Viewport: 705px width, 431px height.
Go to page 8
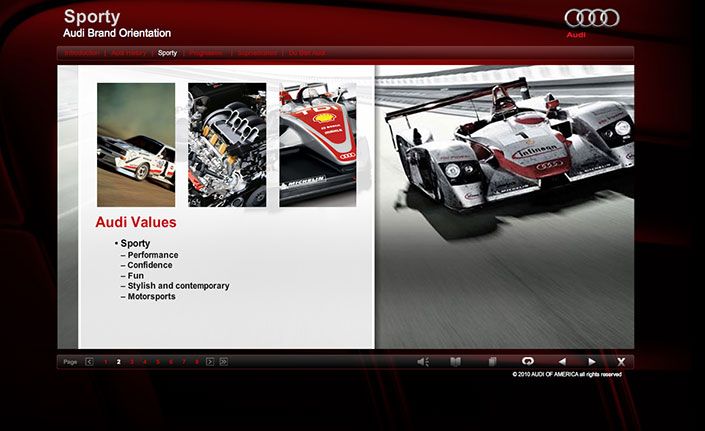[197, 362]
